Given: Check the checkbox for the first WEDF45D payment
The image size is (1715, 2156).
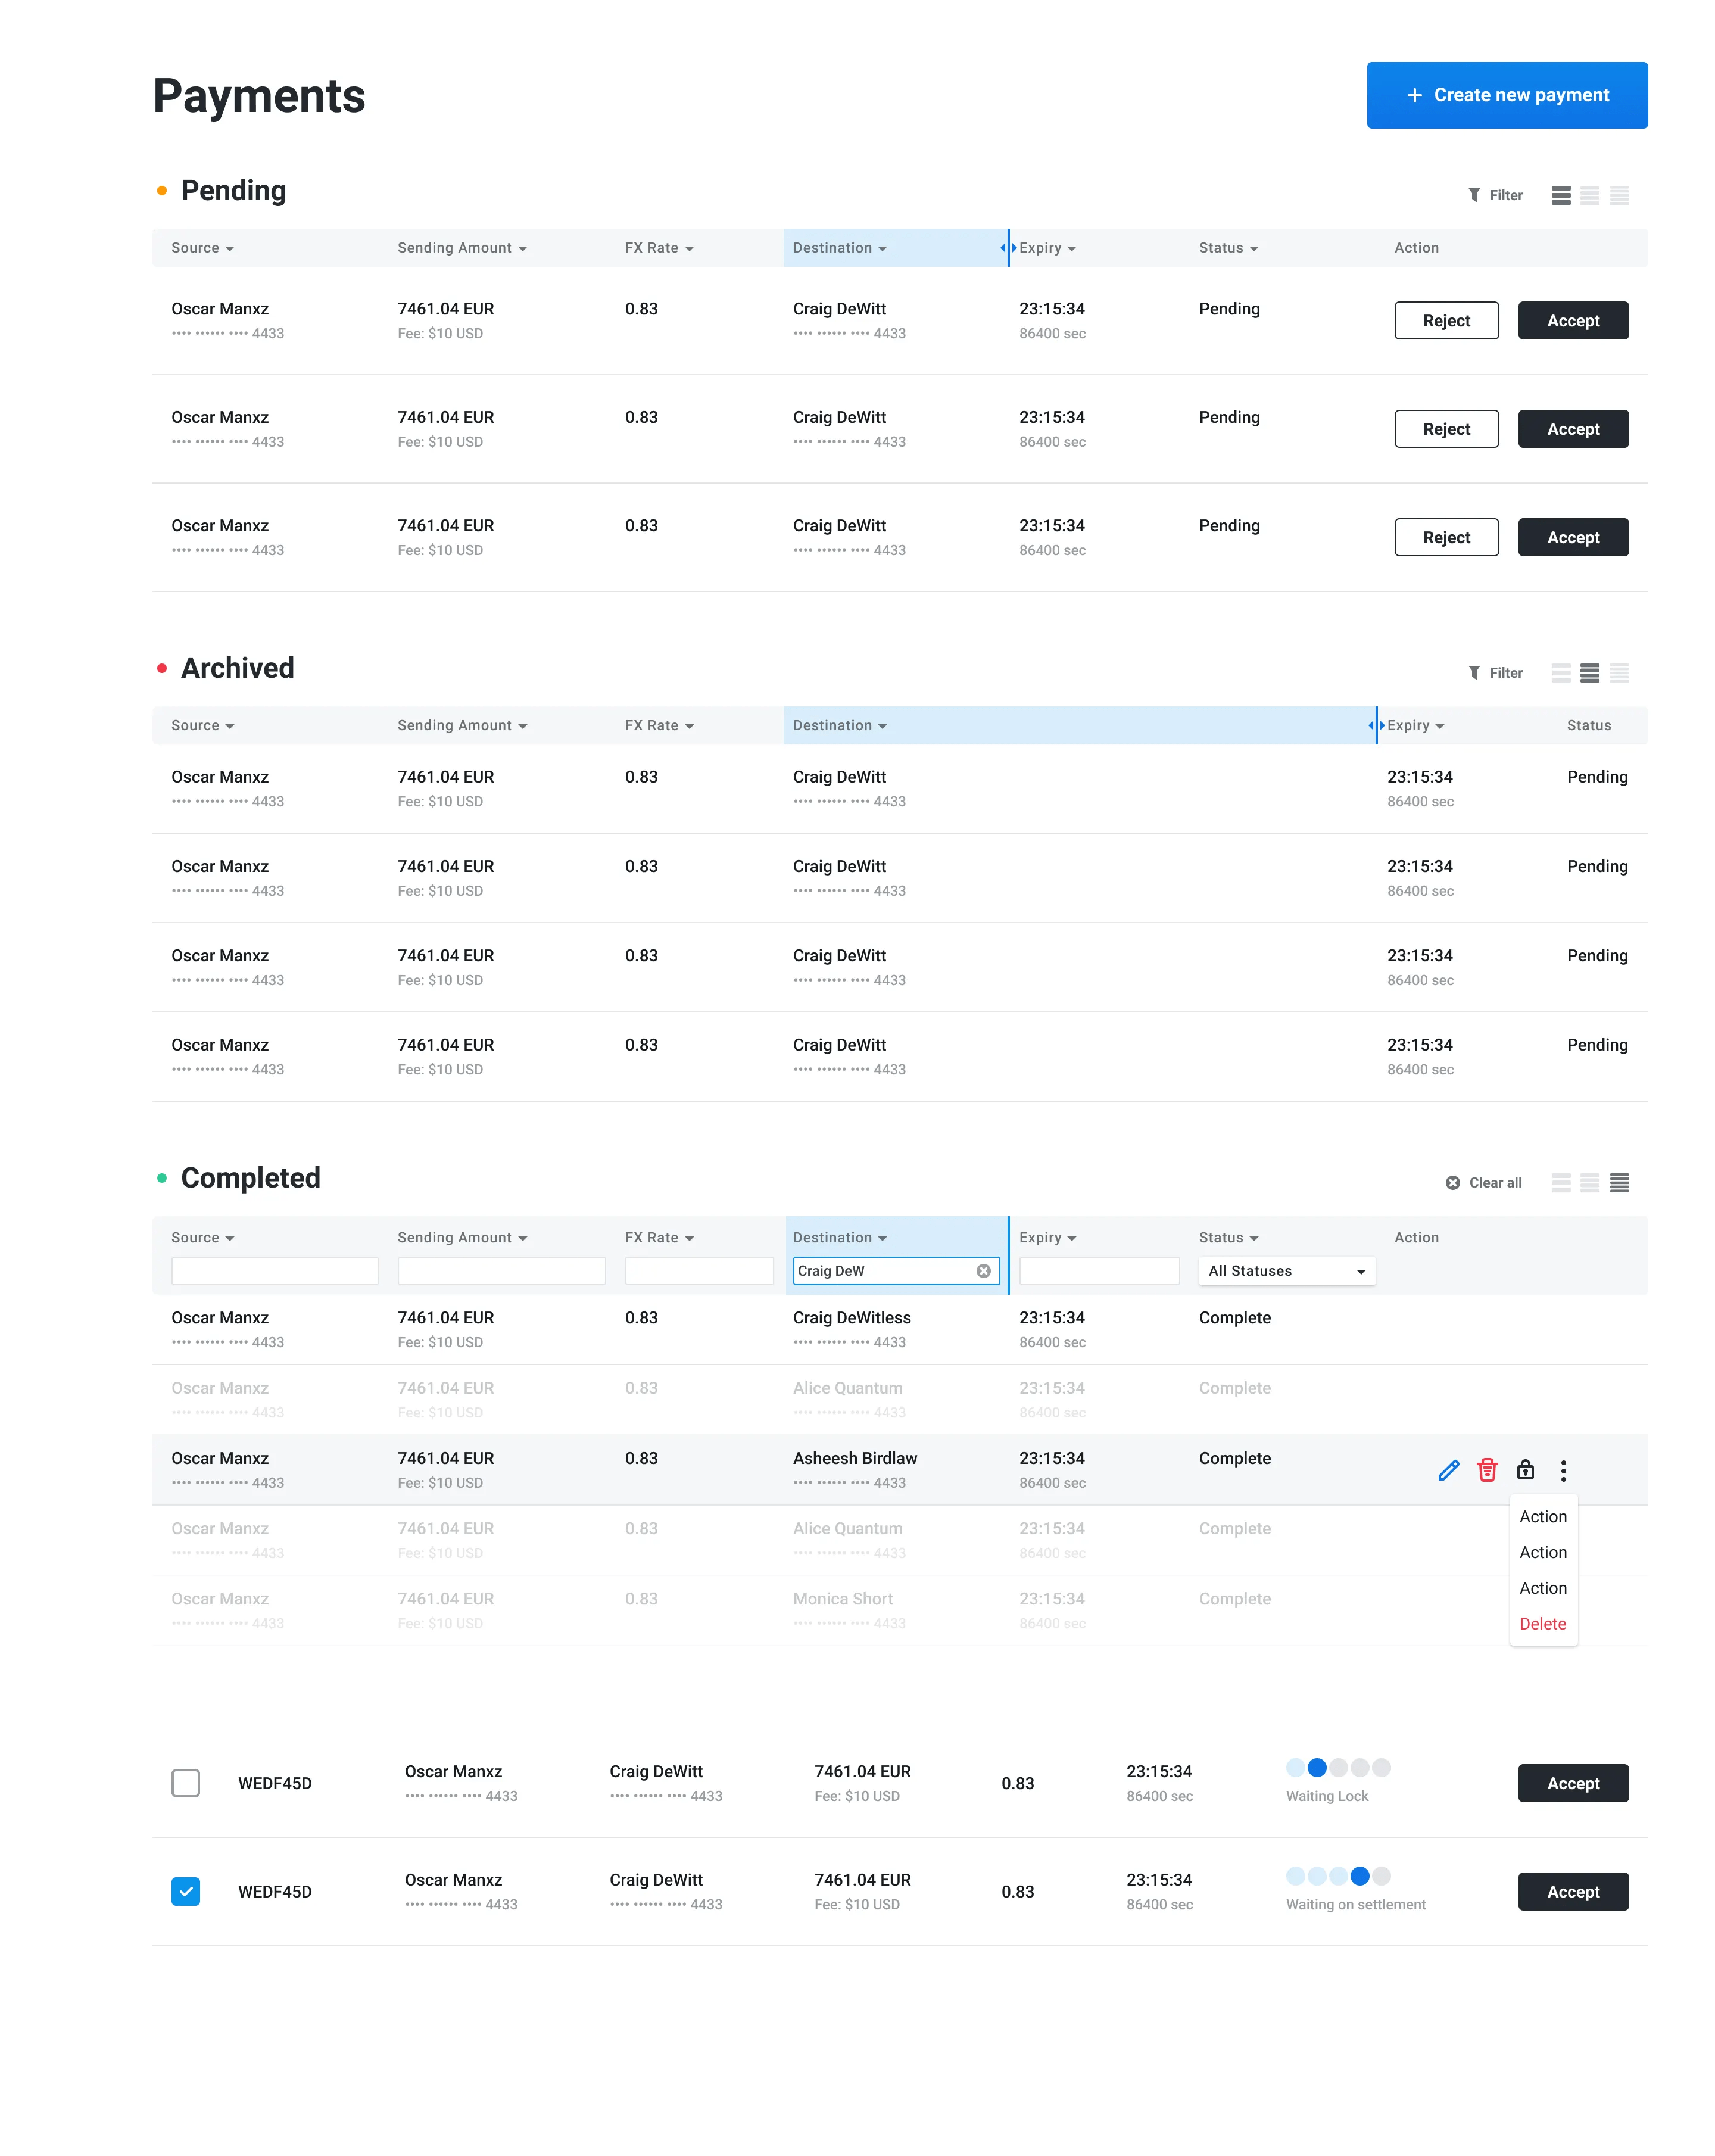Looking at the screenshot, I should pyautogui.click(x=186, y=1783).
